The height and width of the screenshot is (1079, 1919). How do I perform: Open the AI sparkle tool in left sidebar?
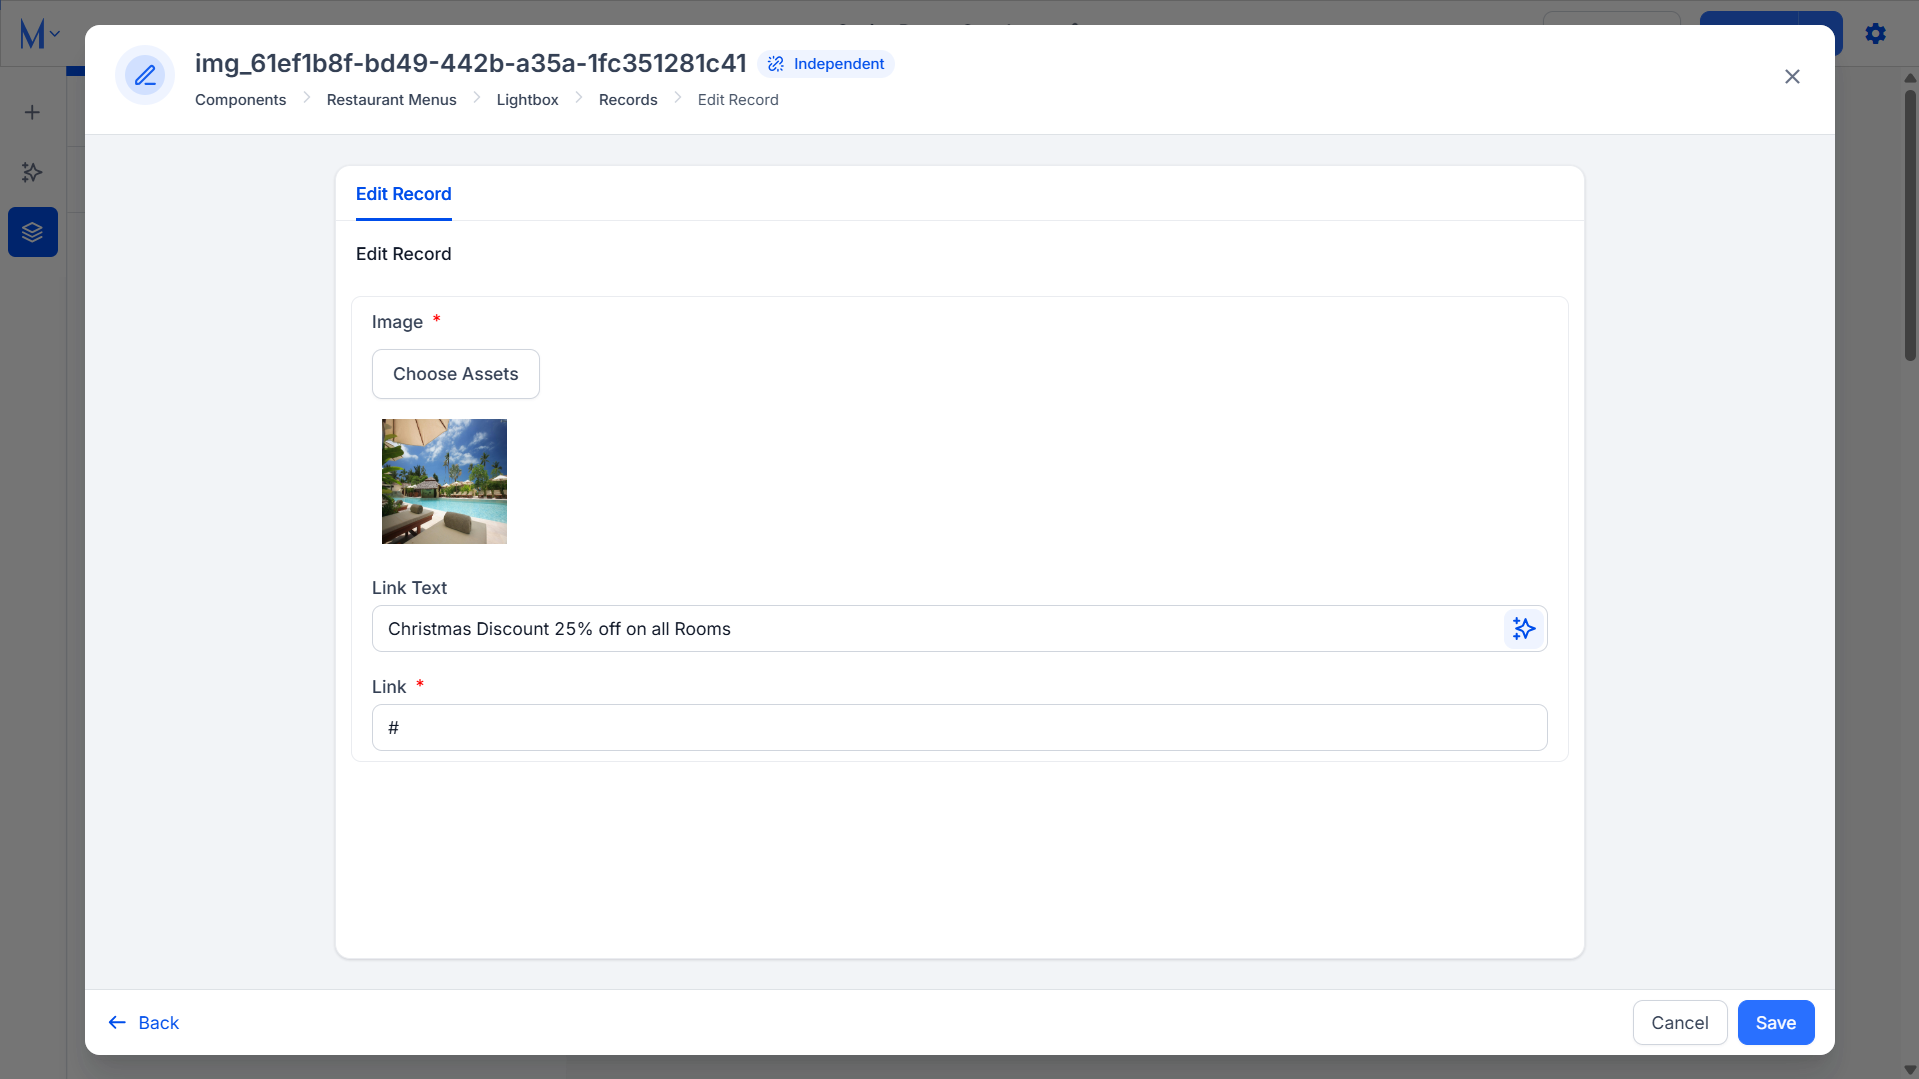point(32,172)
